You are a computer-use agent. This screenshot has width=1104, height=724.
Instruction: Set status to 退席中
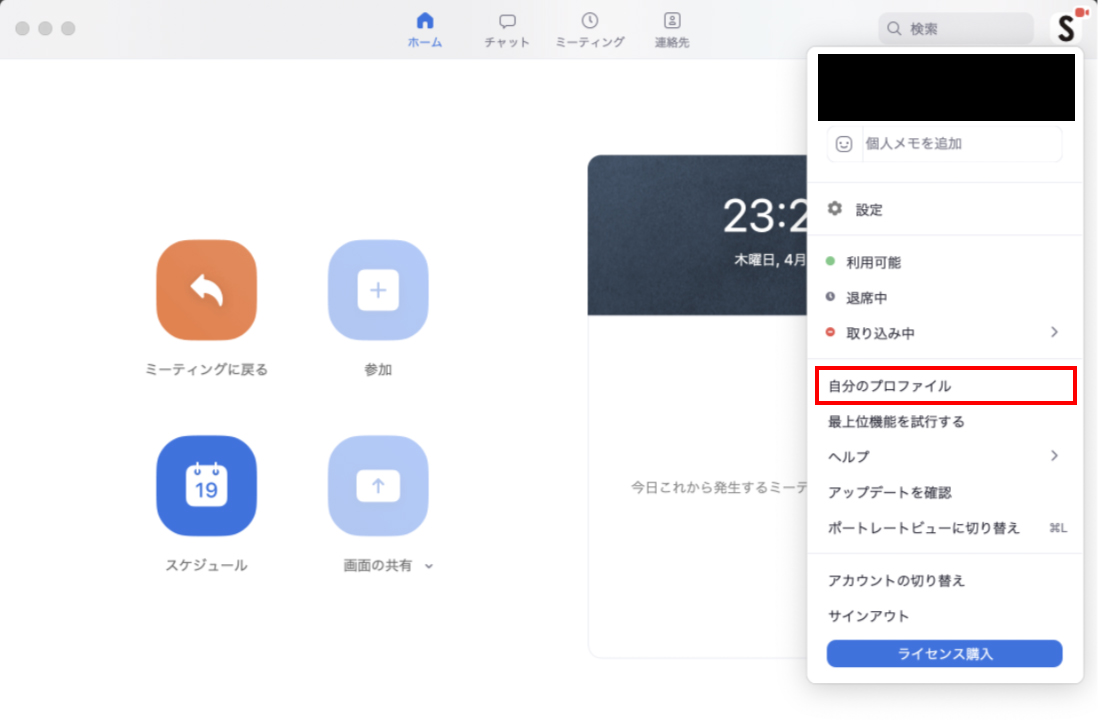point(944,297)
